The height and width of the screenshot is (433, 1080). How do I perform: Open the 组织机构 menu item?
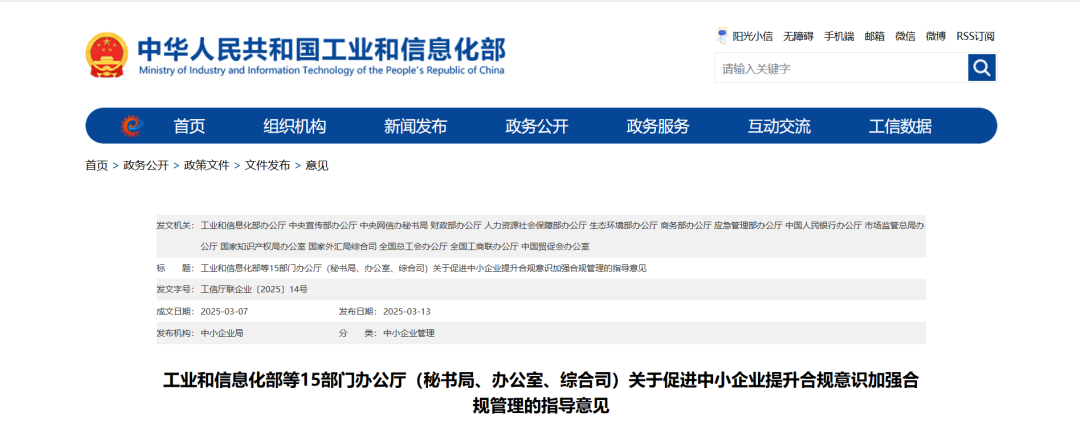point(294,126)
